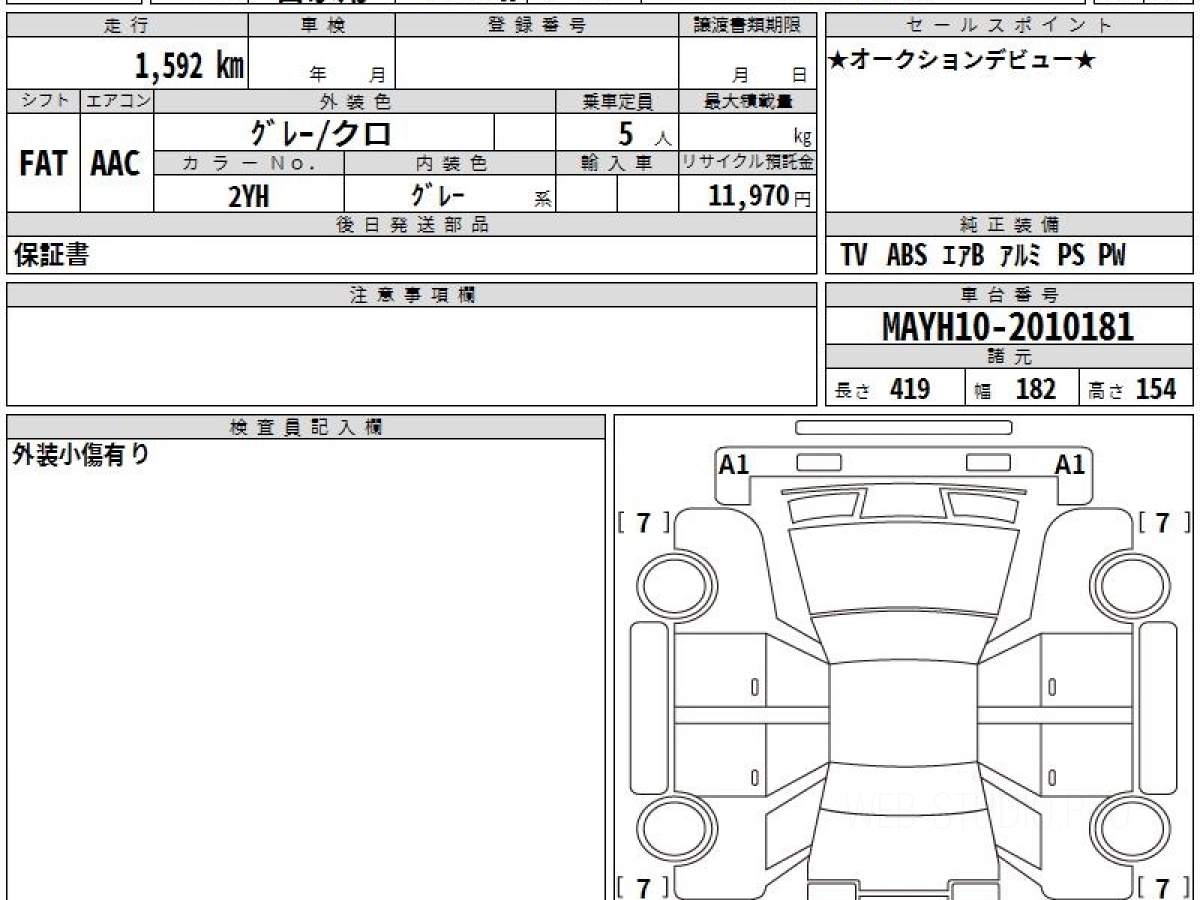The height and width of the screenshot is (900, 1200).
Task: Select the upper-left [7] tire marker
Action: click(x=644, y=522)
